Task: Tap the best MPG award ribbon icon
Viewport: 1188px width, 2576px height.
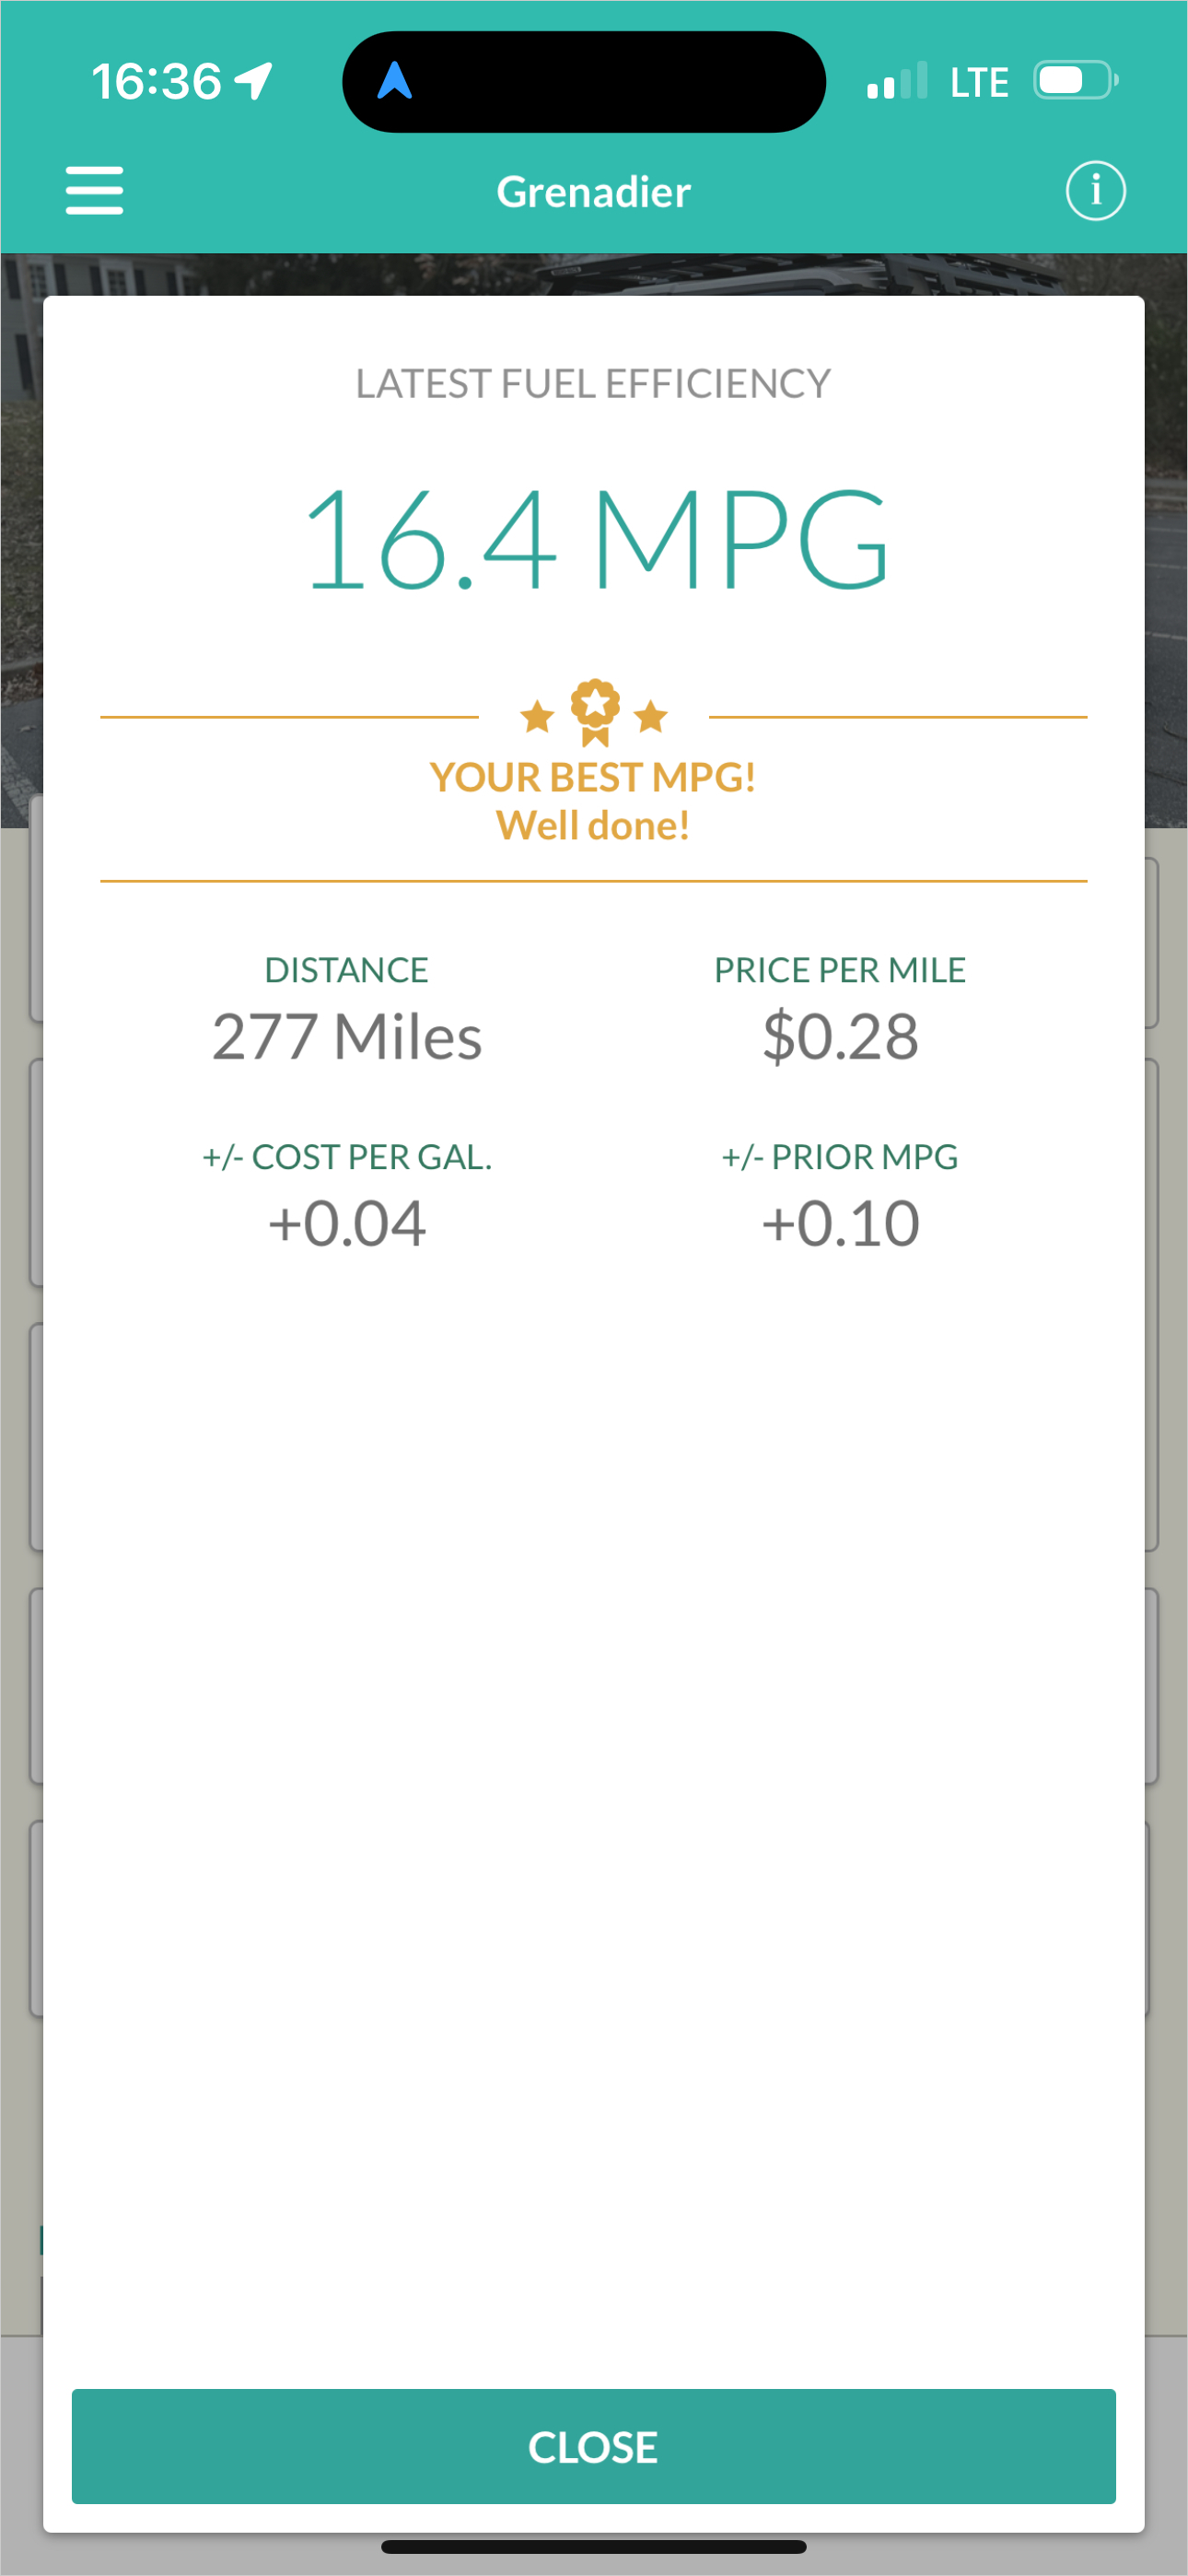Action: pyautogui.click(x=595, y=712)
